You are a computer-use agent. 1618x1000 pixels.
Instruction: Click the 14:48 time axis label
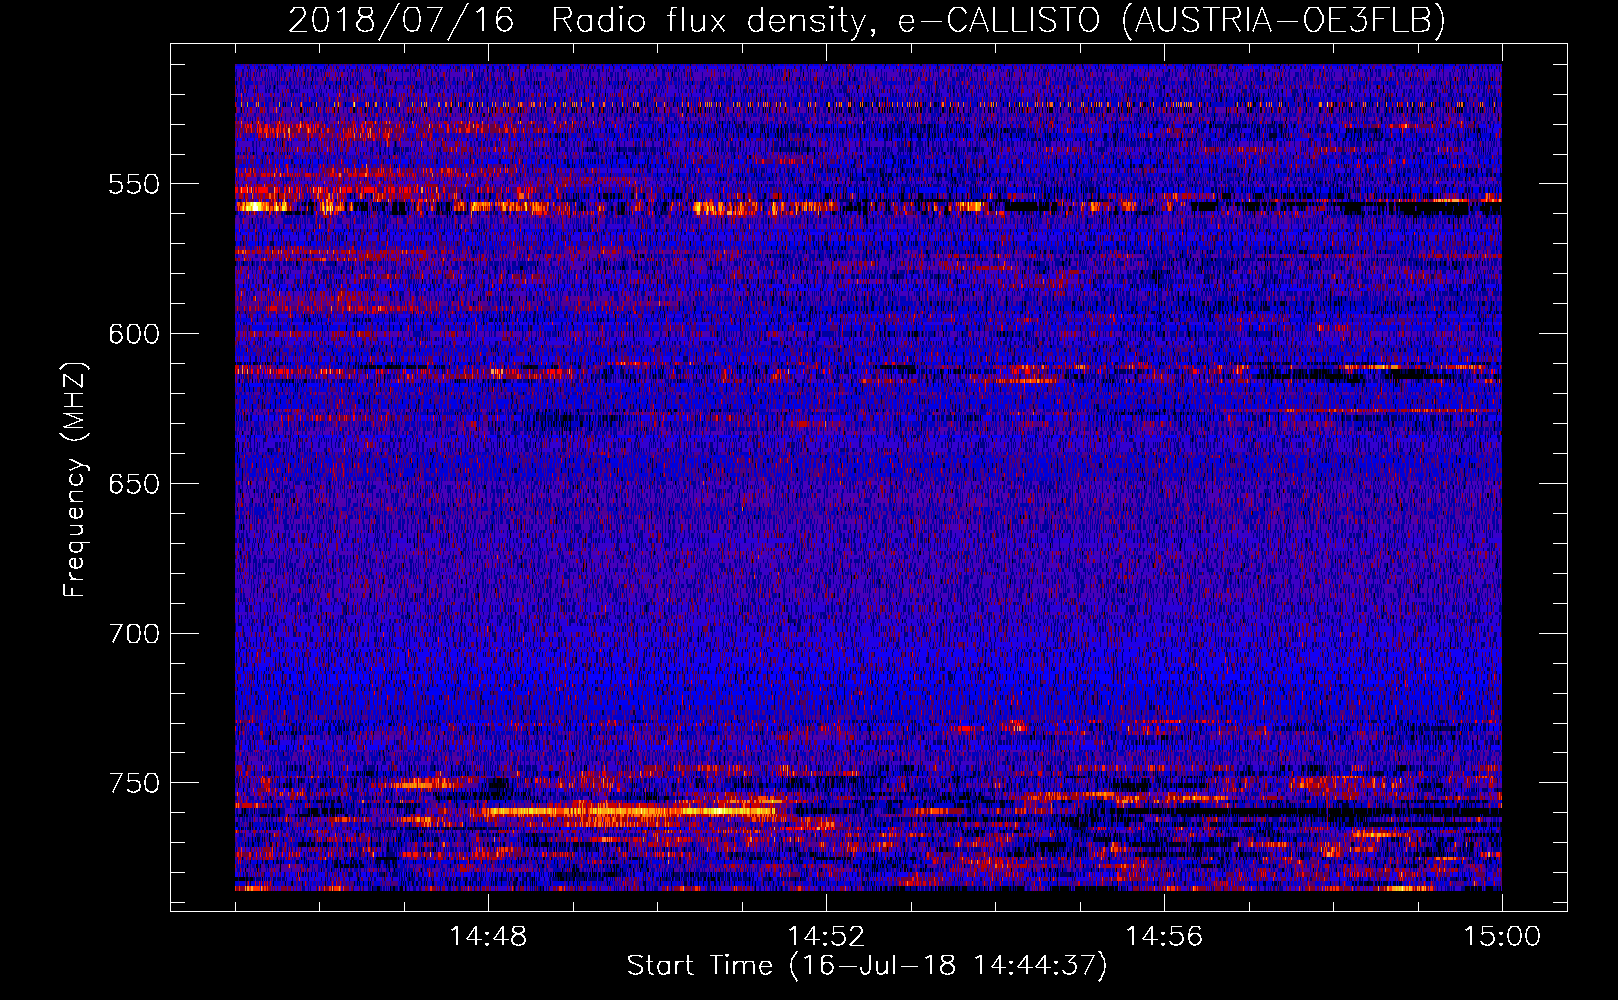point(488,937)
